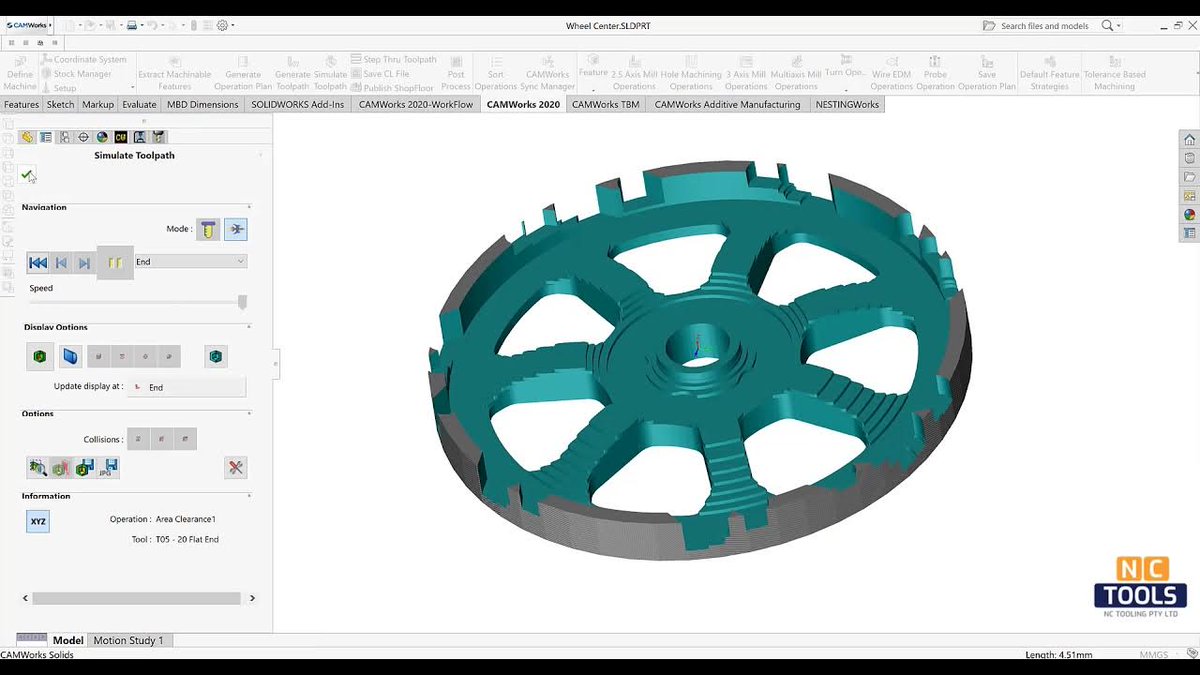This screenshot has width=1200, height=675.
Task: Toggle third grey display option in row
Action: (x=145, y=356)
